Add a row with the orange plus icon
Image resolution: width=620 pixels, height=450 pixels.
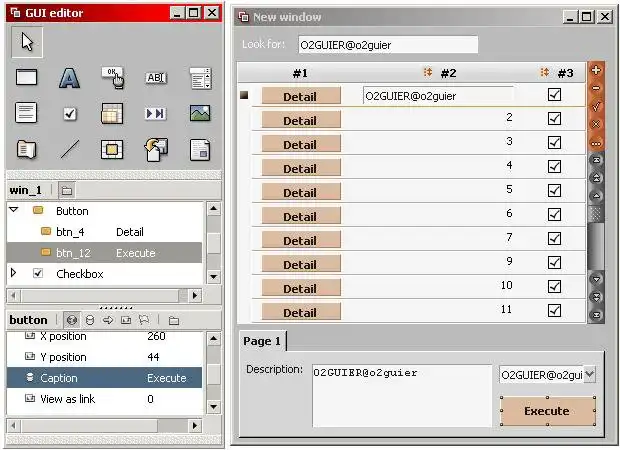click(596, 70)
